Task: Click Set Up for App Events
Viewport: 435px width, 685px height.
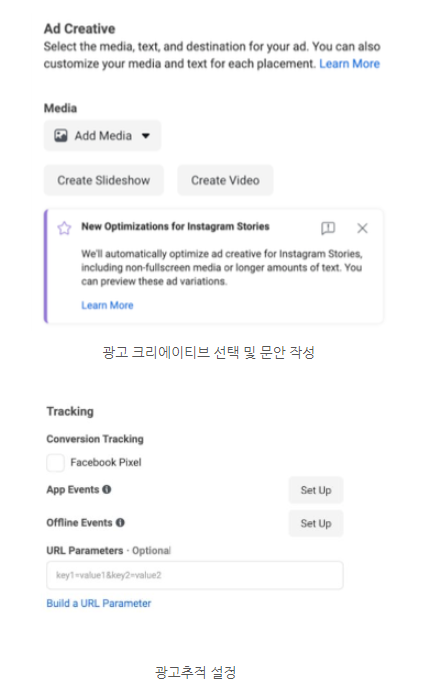Action: click(x=316, y=490)
